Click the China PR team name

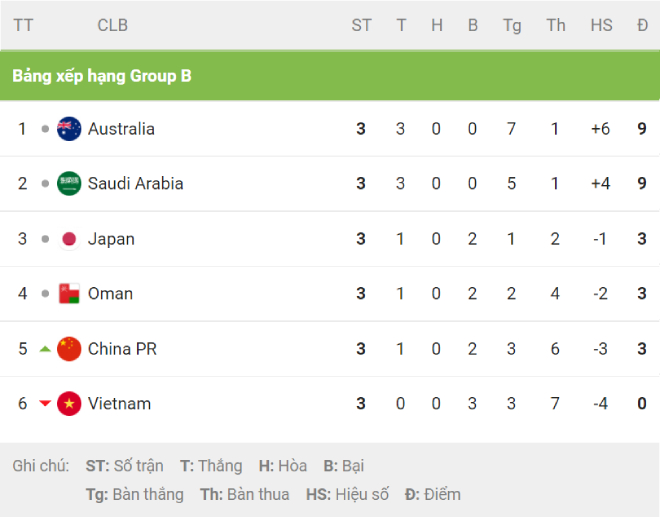click(x=122, y=349)
